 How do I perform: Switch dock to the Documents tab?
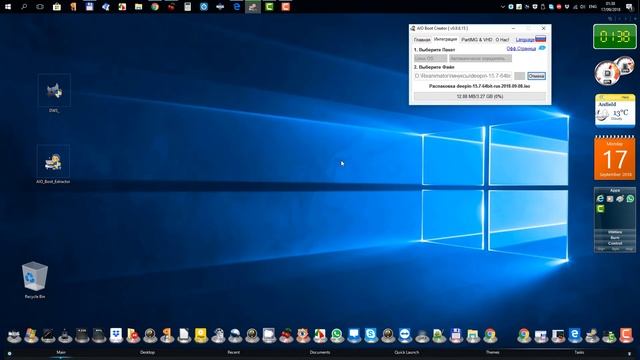(320, 352)
